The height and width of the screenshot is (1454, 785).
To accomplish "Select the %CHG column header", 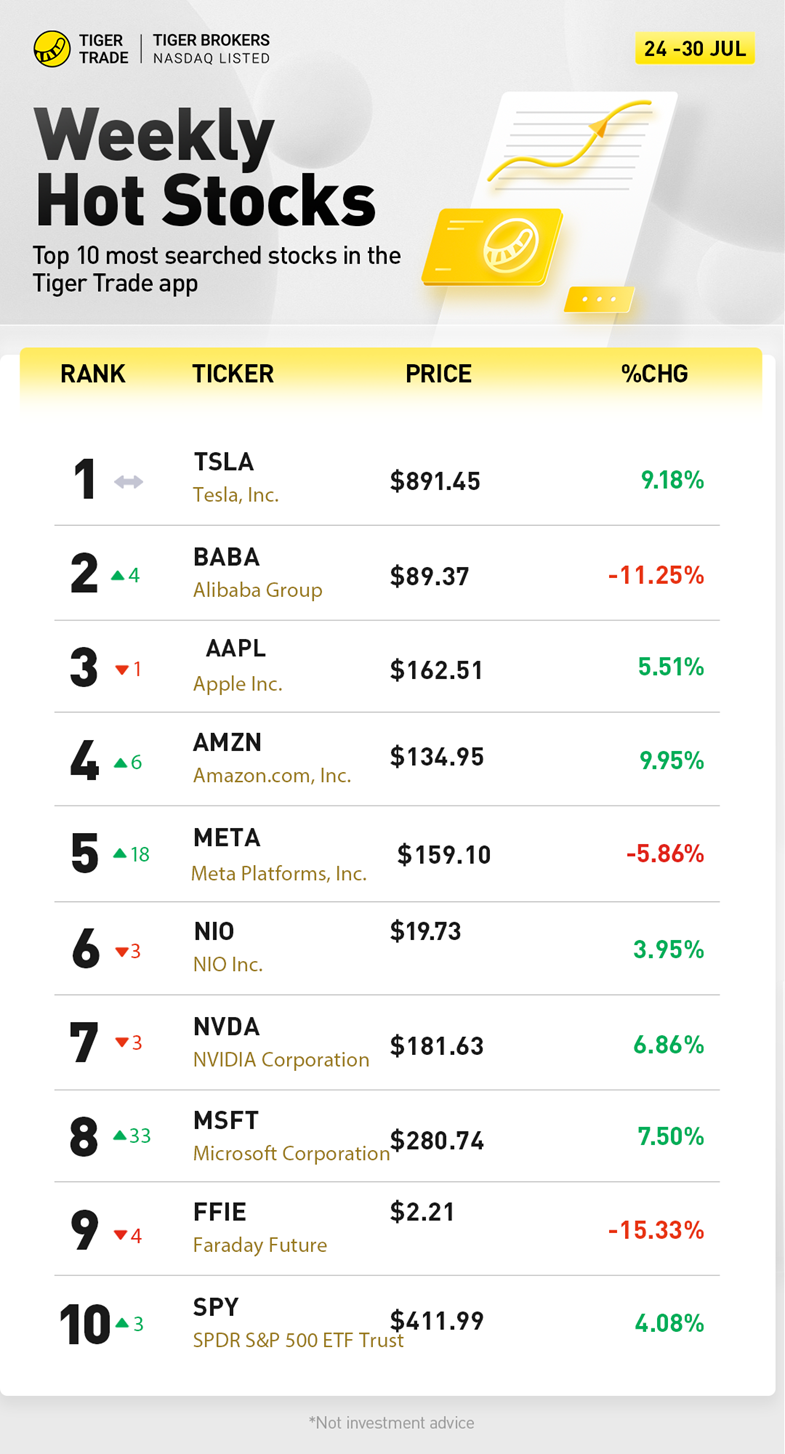I will 654,374.
